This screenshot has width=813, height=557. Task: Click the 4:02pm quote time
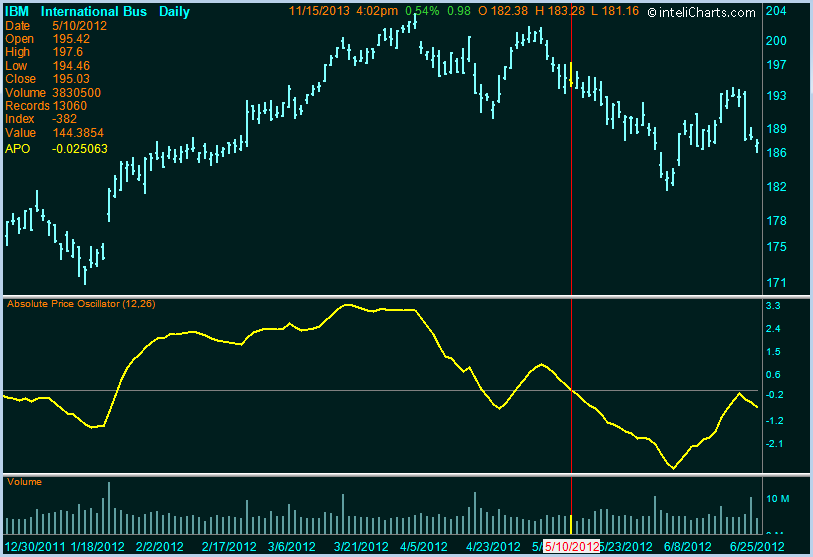pos(377,11)
